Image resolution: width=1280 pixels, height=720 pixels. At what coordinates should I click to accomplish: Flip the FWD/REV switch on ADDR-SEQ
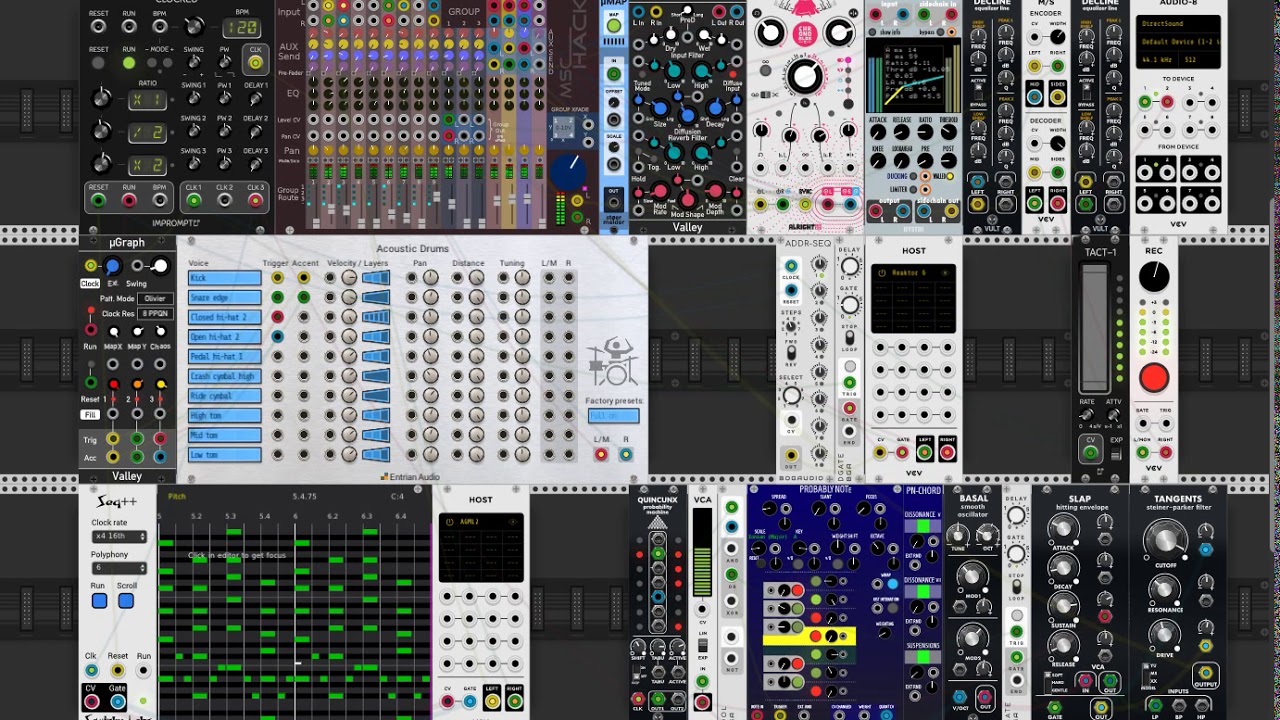pos(790,352)
